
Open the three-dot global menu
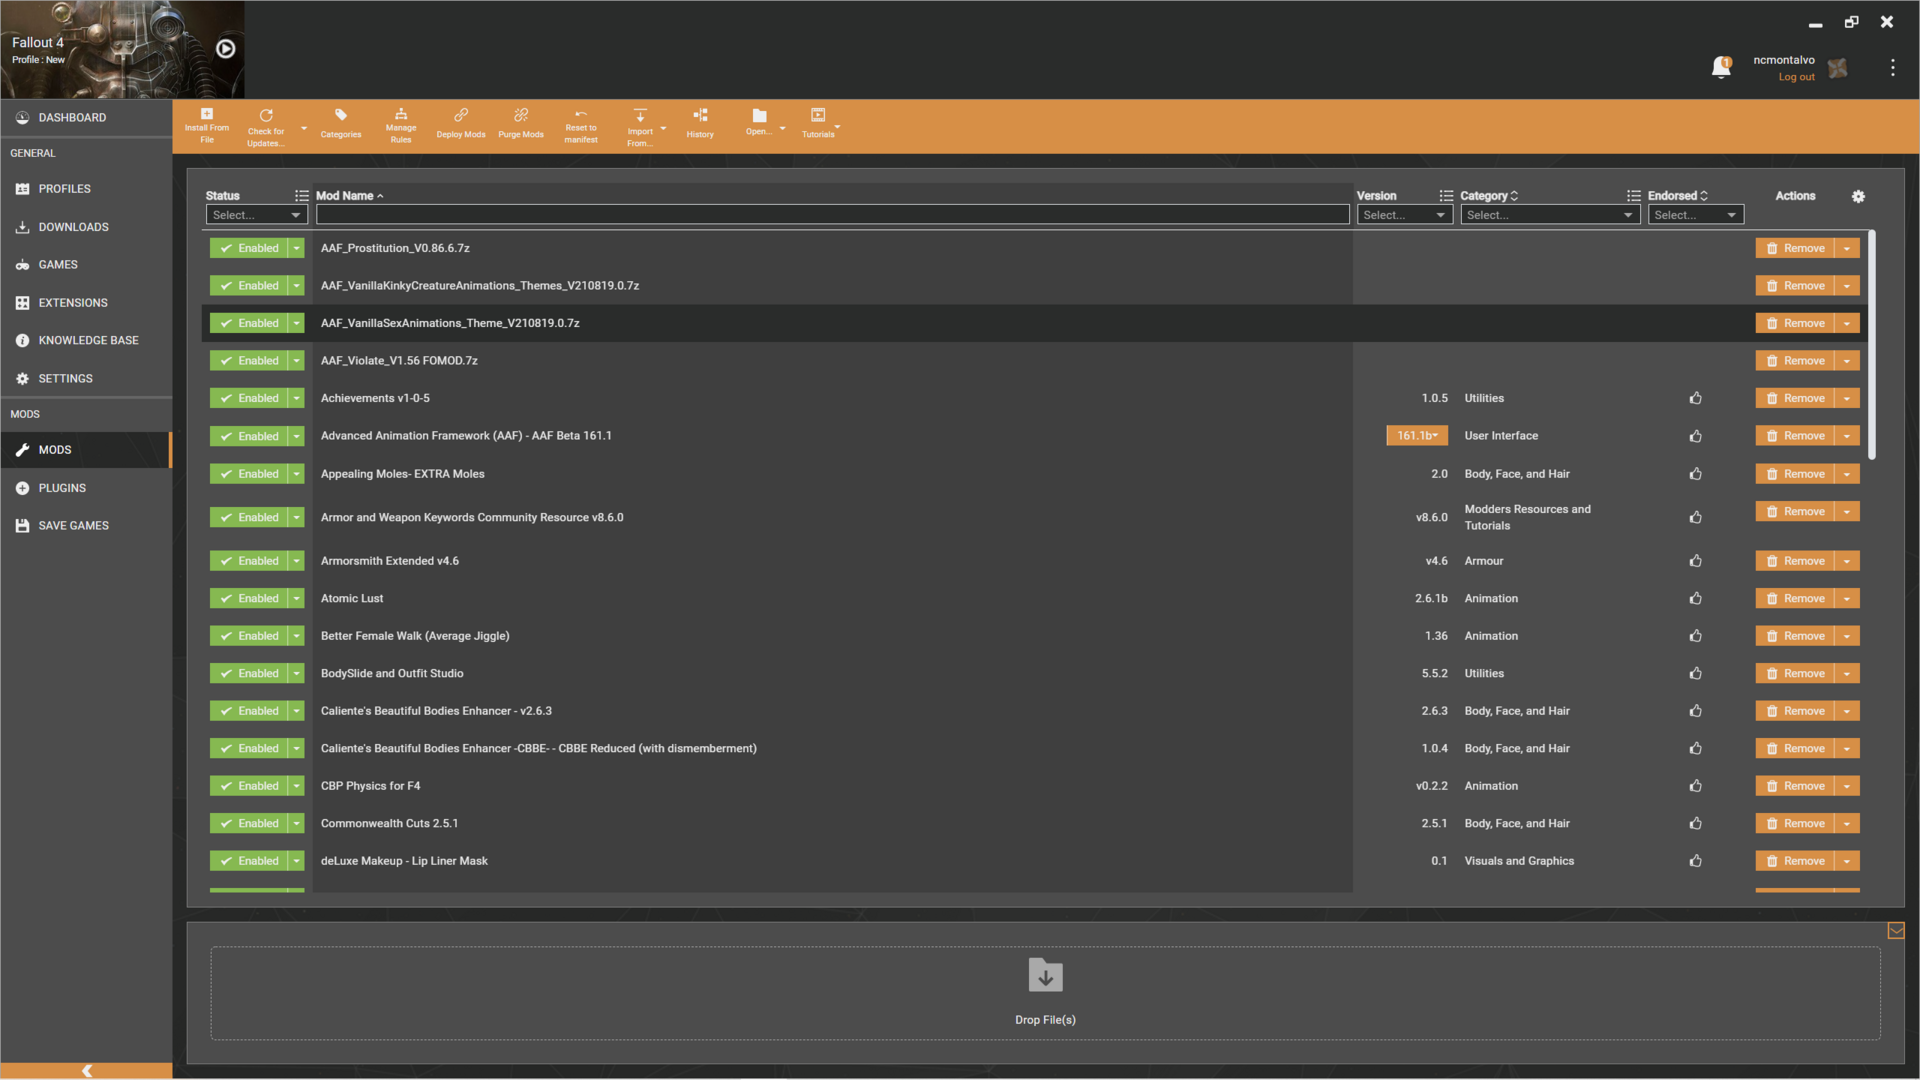[x=1892, y=67]
